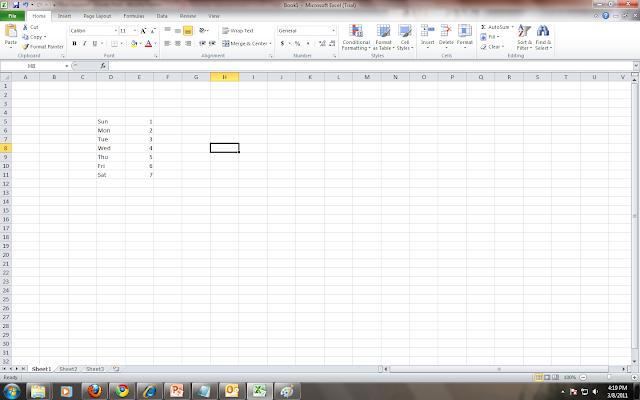
Task: Click the Format cells icon
Action: click(x=464, y=31)
